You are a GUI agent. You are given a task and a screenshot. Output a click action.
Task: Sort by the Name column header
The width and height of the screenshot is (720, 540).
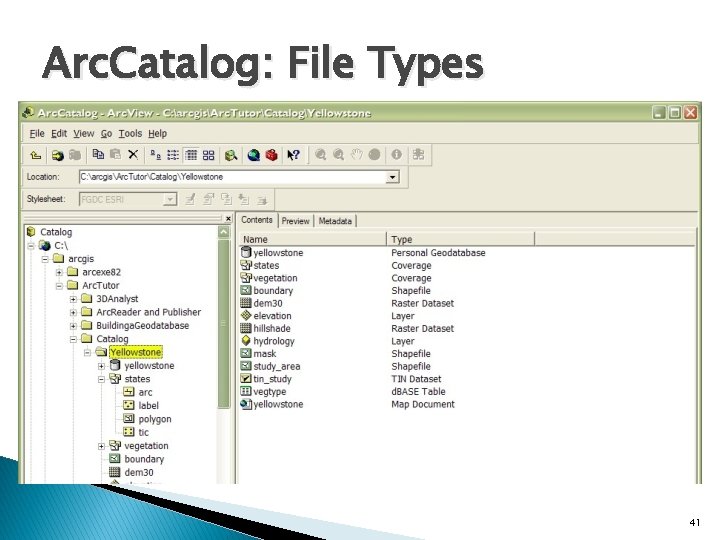coord(313,239)
